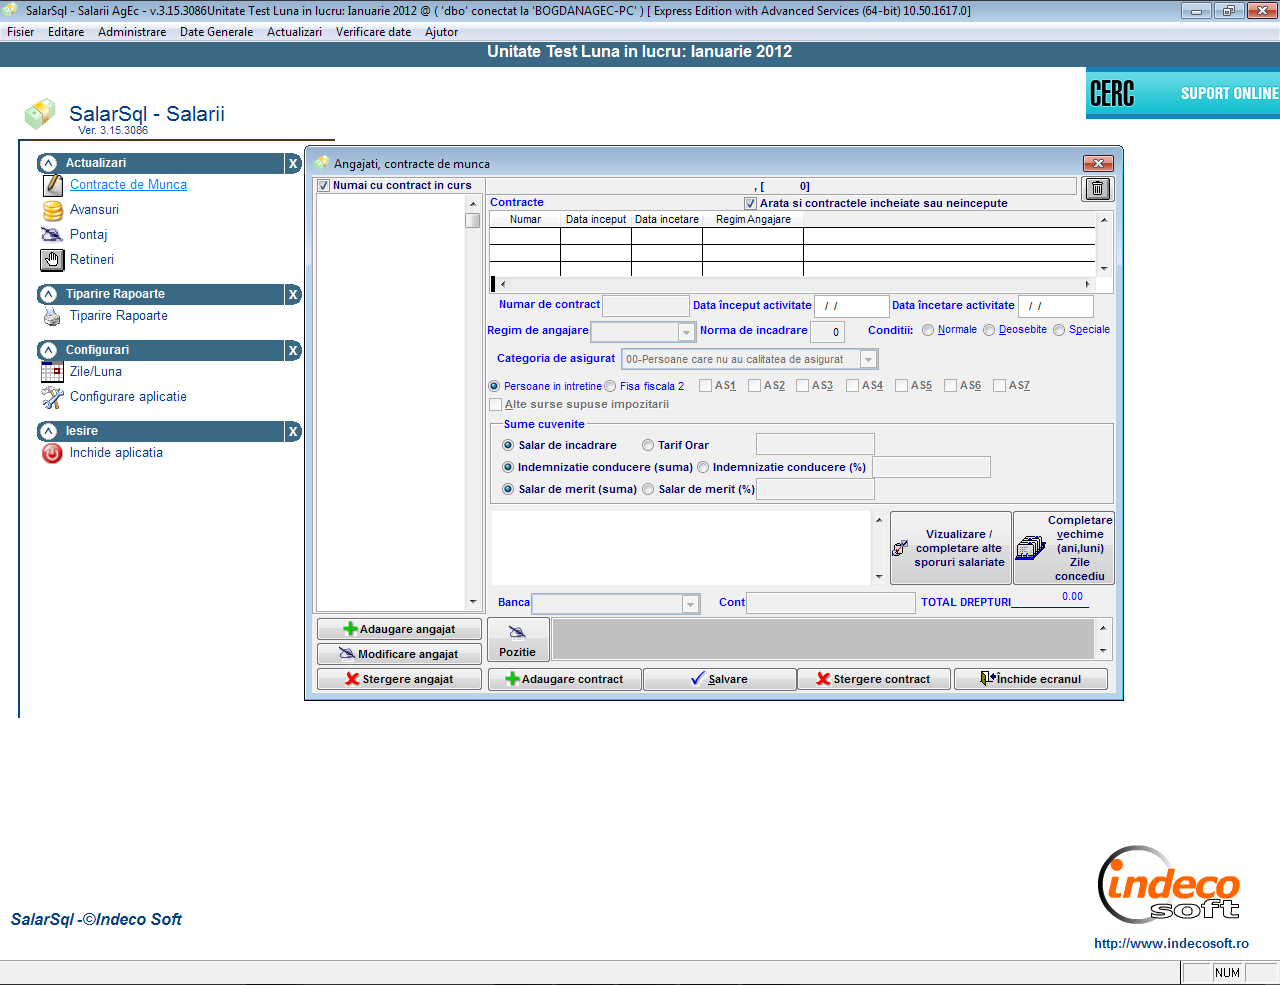Collapse the Actualizari sidebar section

point(48,163)
